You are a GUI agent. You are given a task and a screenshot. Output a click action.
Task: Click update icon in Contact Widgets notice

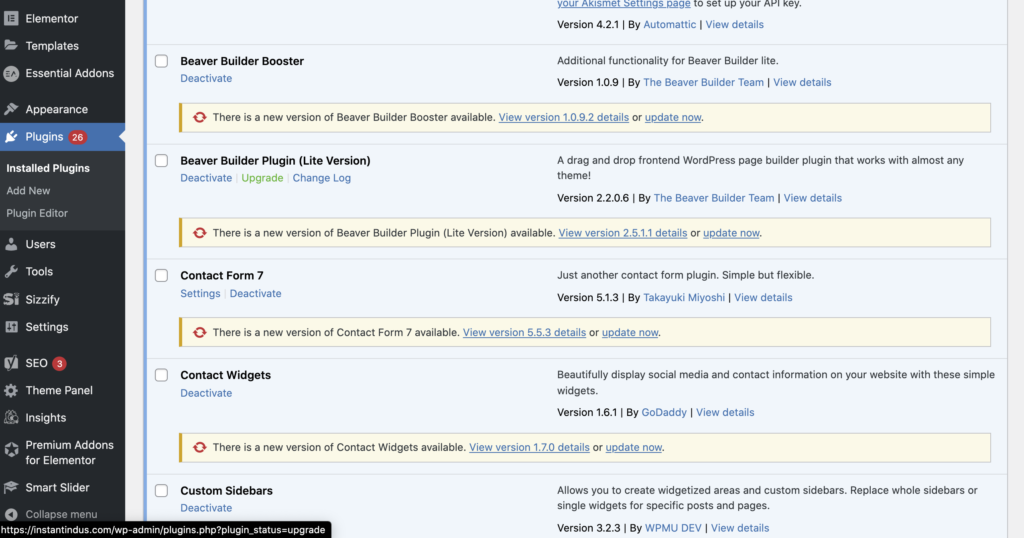pos(200,447)
